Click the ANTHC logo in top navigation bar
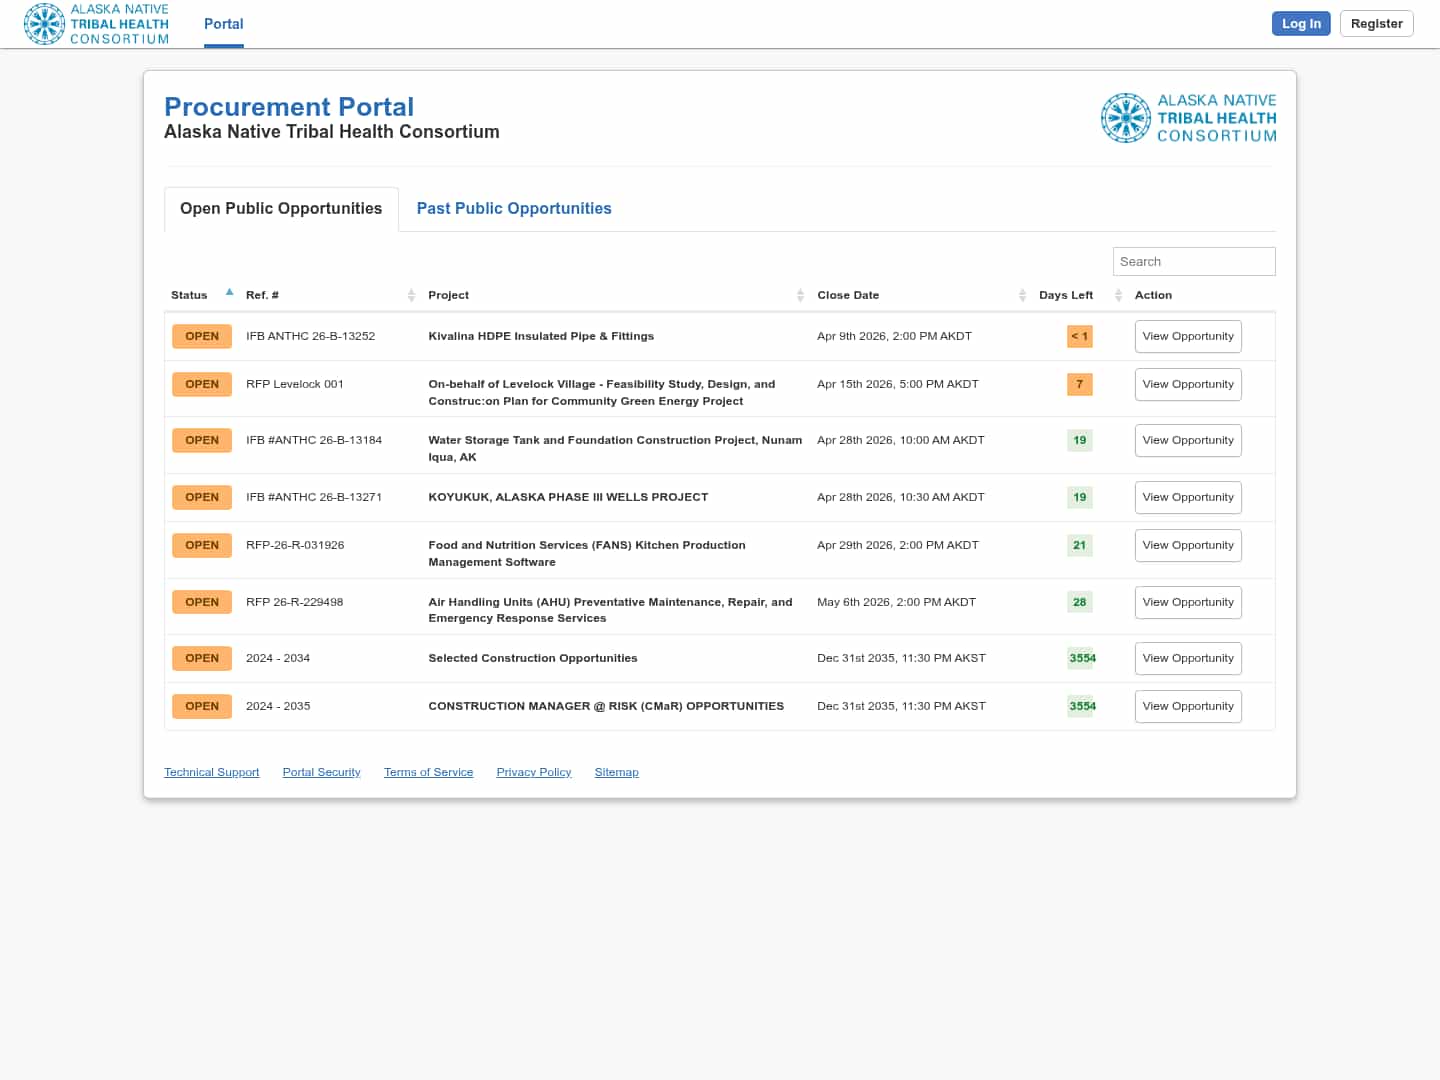The height and width of the screenshot is (1080, 1440). coord(97,24)
